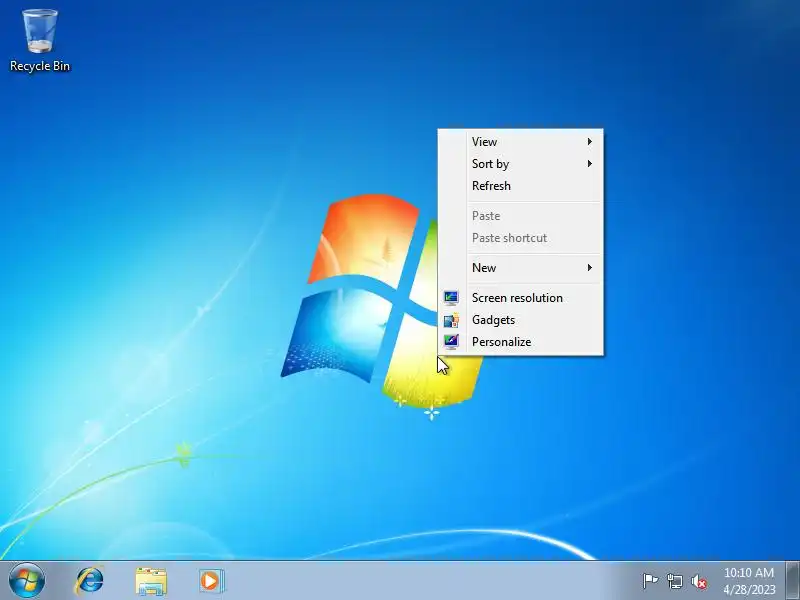
Task: Open Gadgets from the context menu
Action: coord(520,320)
